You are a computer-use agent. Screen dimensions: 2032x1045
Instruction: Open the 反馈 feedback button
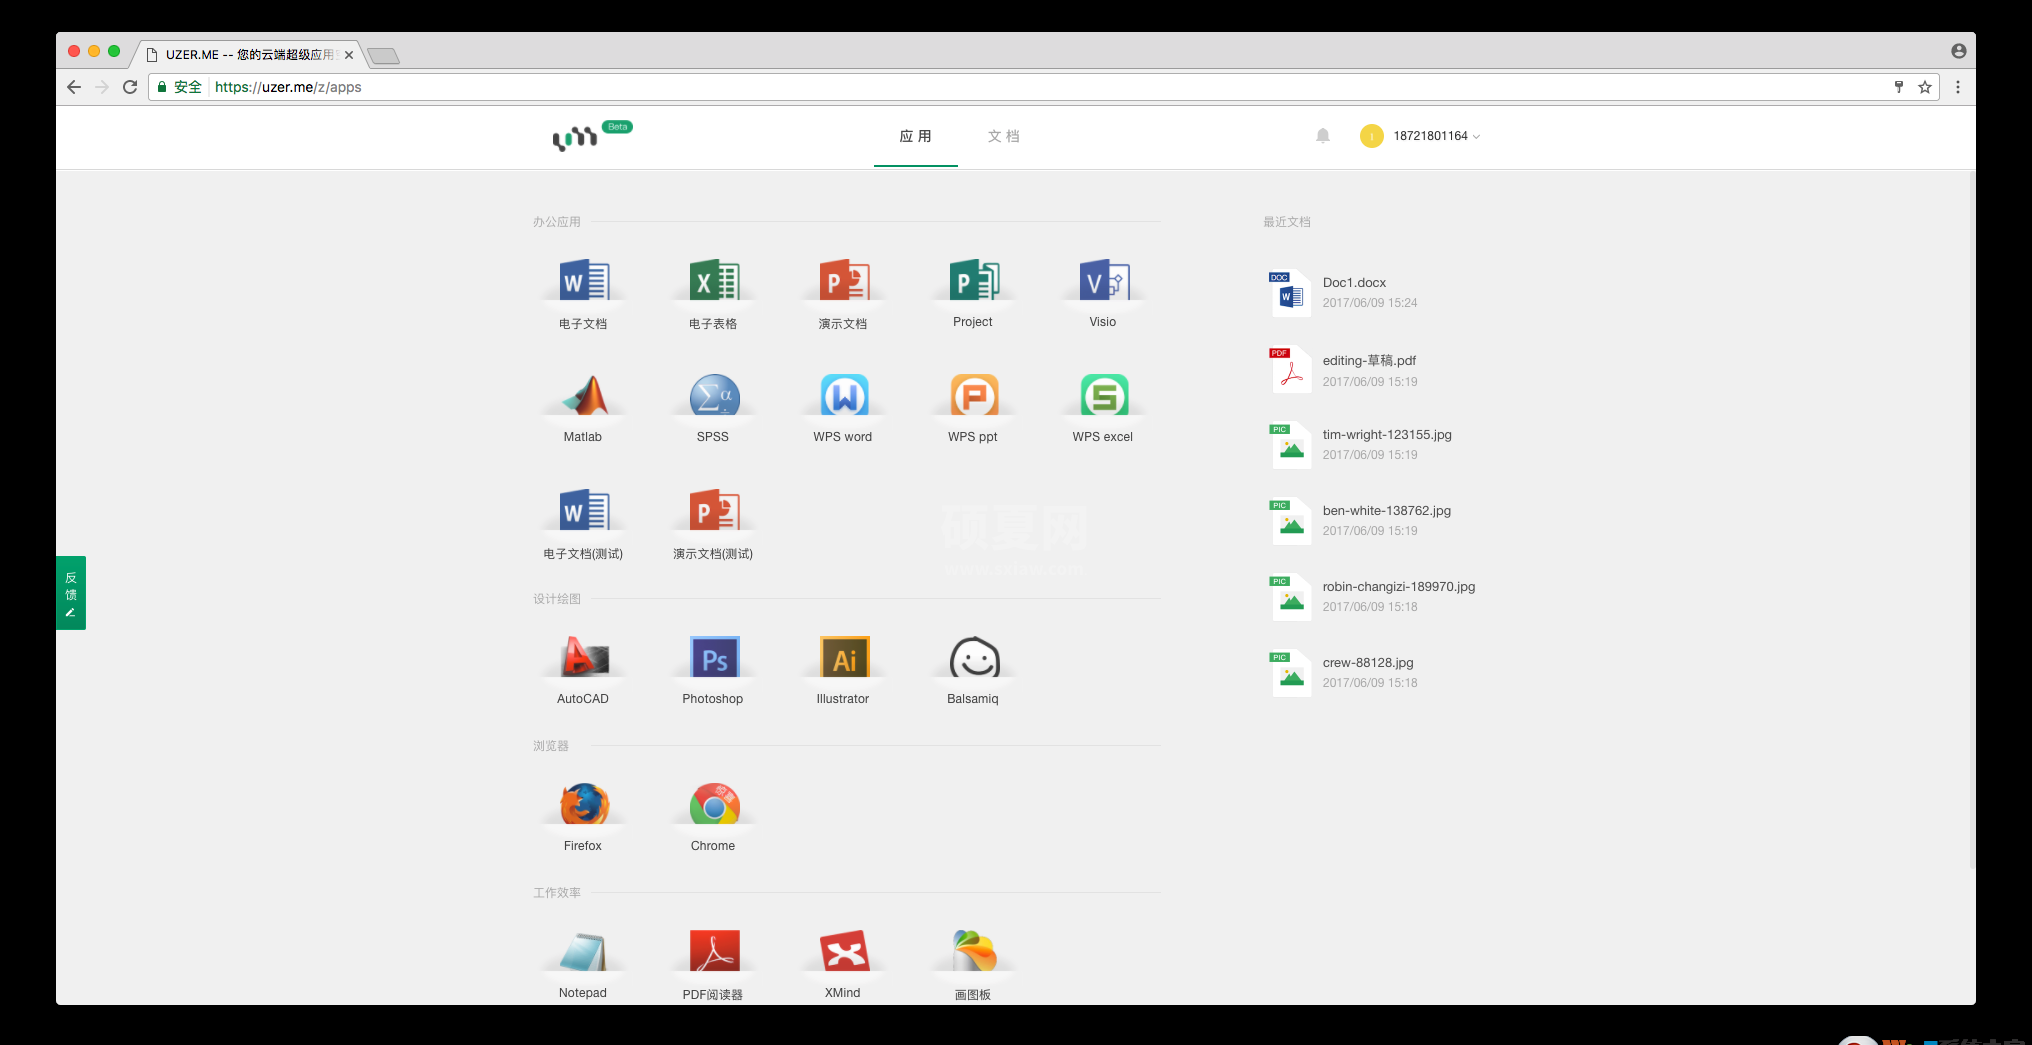pyautogui.click(x=71, y=593)
